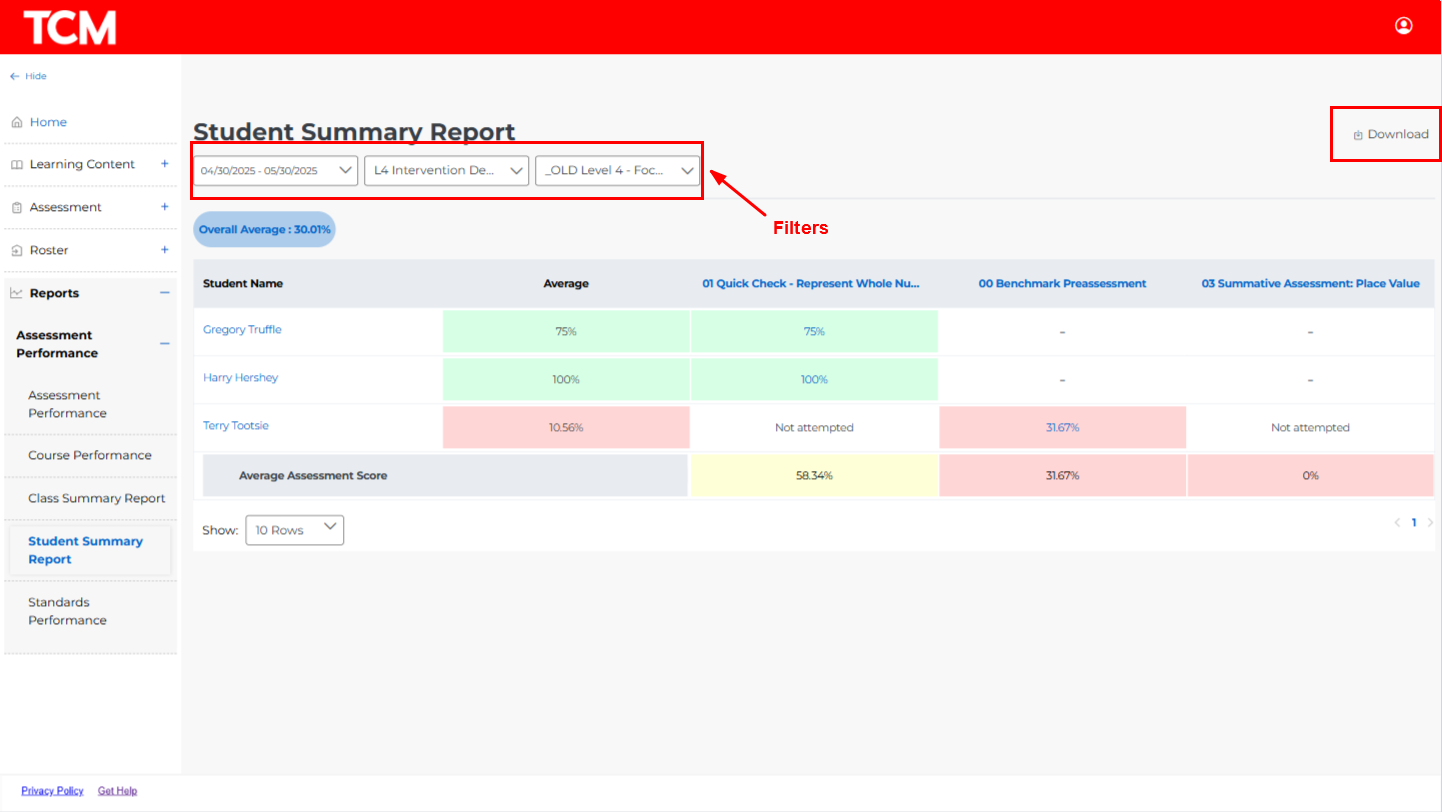Click the Home icon in sidebar
The height and width of the screenshot is (812, 1442).
(x=17, y=123)
